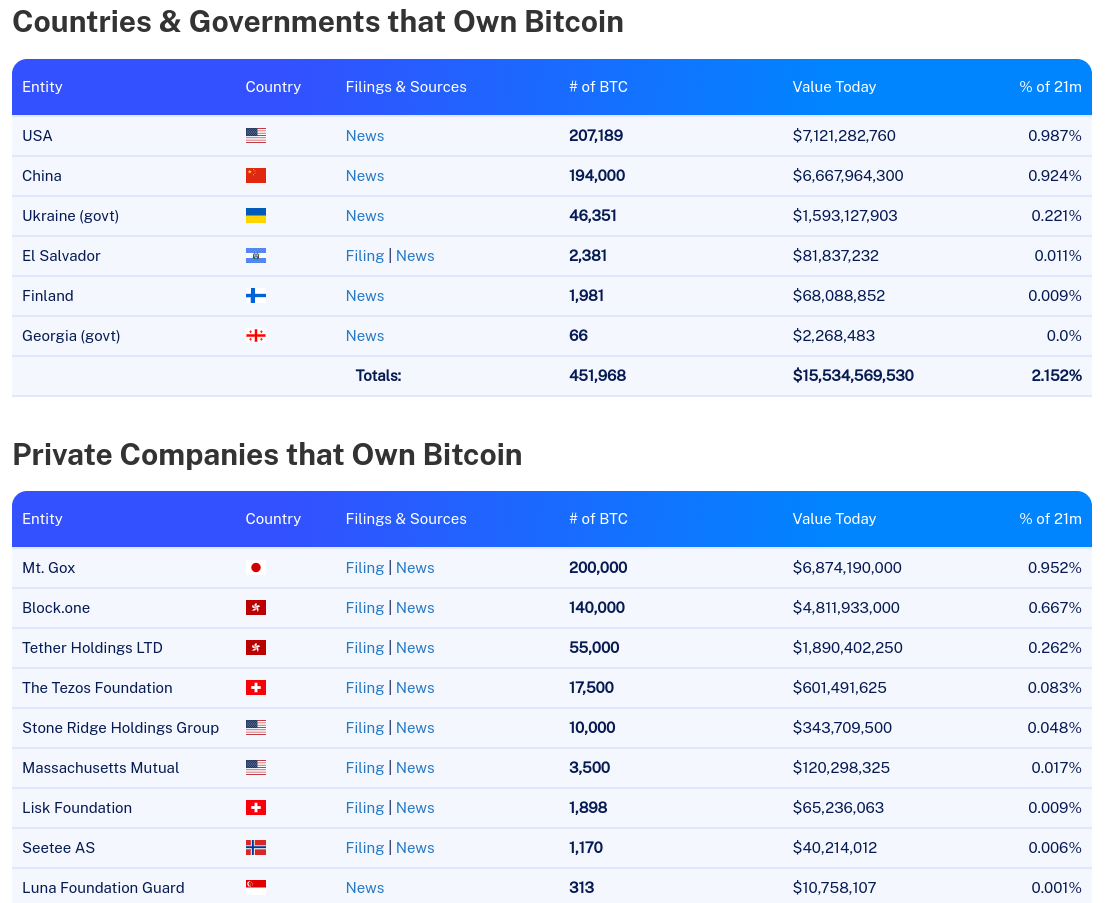Click the Singapore flag for Luna Foundation Guard

(x=256, y=887)
